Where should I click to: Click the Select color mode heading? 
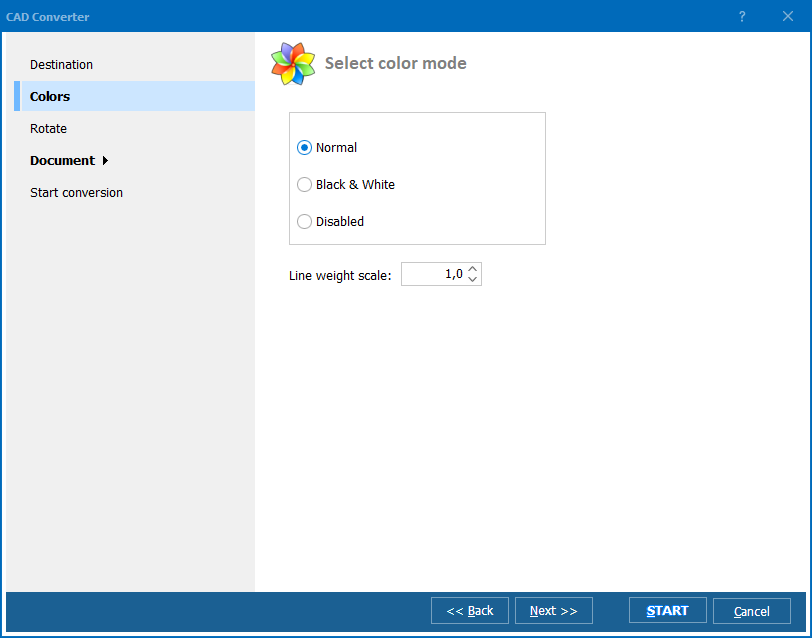point(395,63)
